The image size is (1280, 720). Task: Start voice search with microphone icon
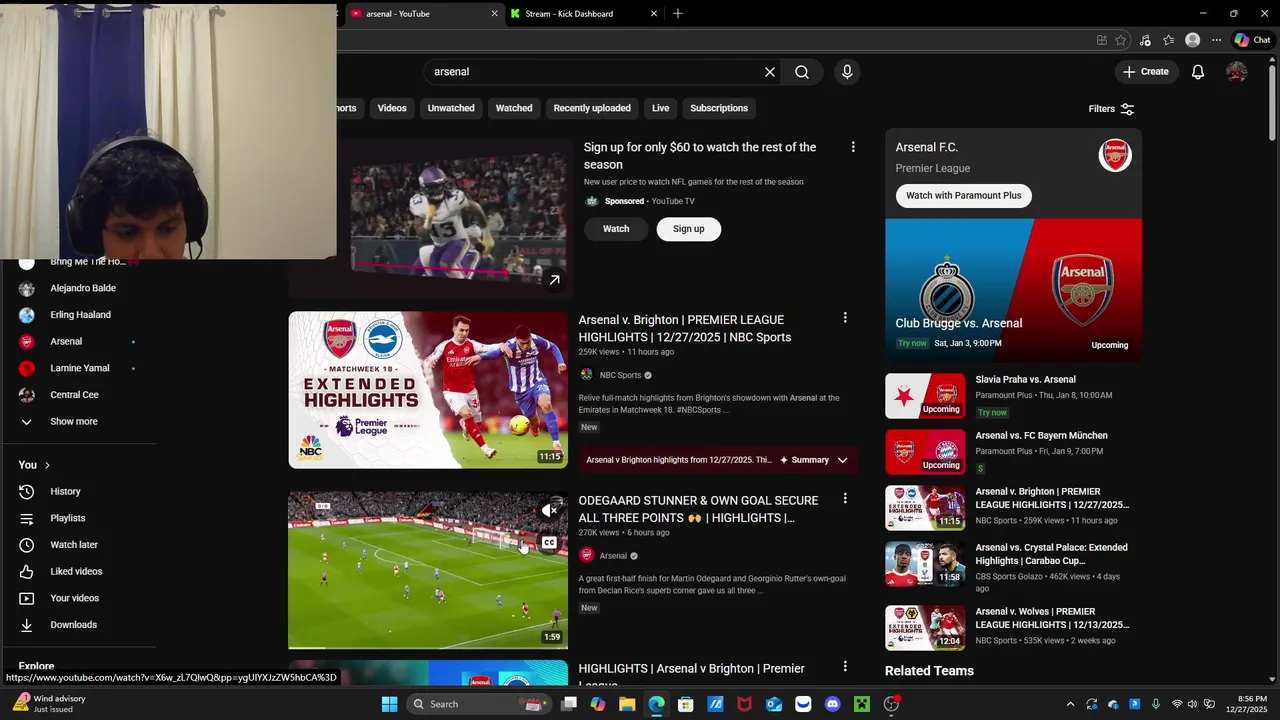pyautogui.click(x=847, y=72)
